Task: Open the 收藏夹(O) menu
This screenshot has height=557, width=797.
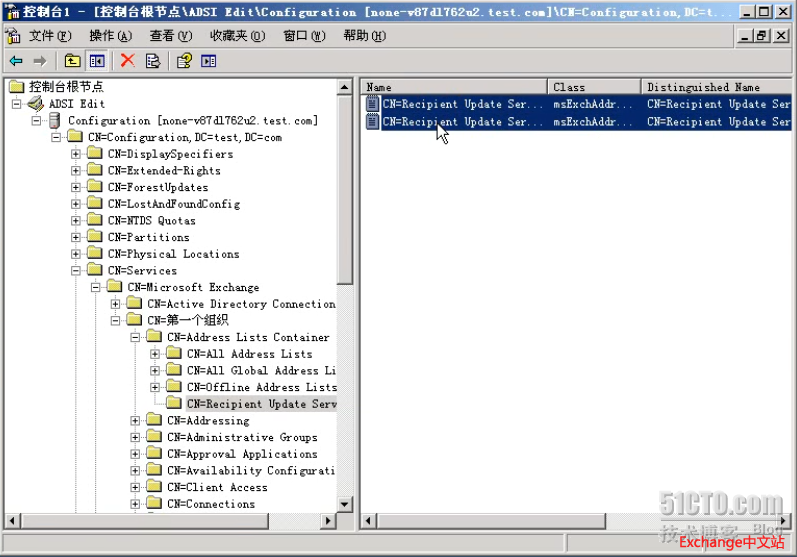Action: tap(237, 36)
